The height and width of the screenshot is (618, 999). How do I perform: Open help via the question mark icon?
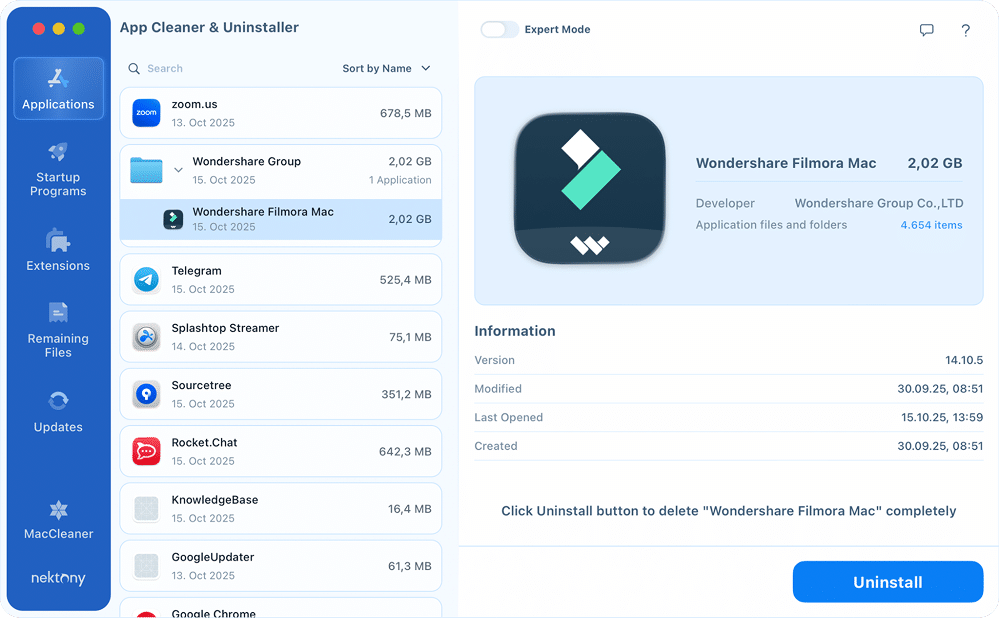(965, 30)
